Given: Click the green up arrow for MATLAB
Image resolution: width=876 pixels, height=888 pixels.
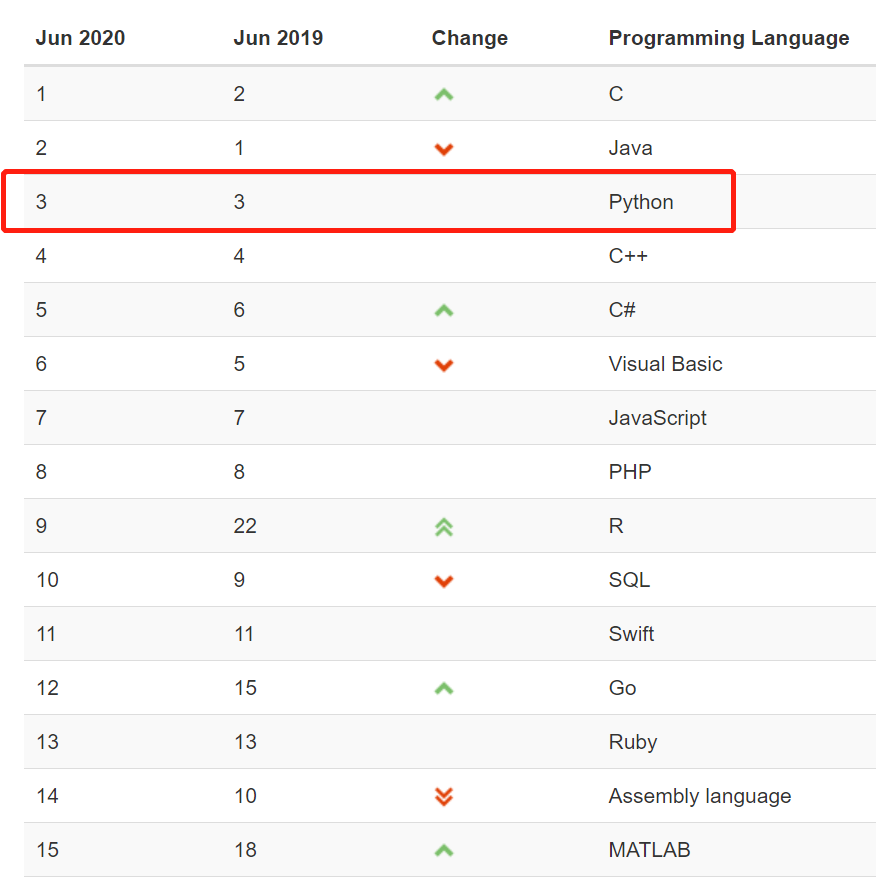Looking at the screenshot, I should pyautogui.click(x=444, y=851).
